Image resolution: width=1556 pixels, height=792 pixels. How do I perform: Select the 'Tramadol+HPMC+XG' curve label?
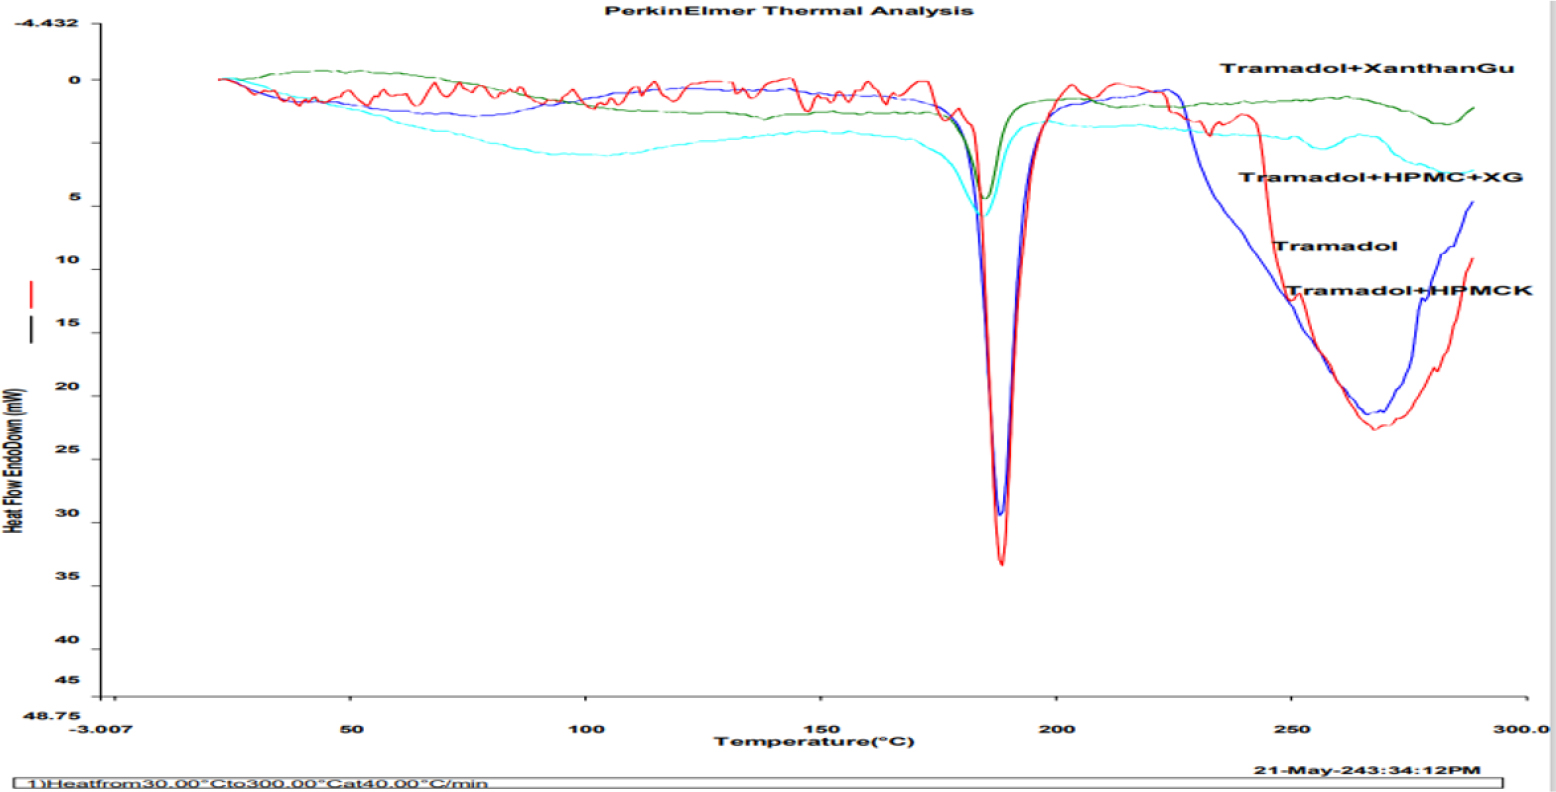click(x=1381, y=177)
